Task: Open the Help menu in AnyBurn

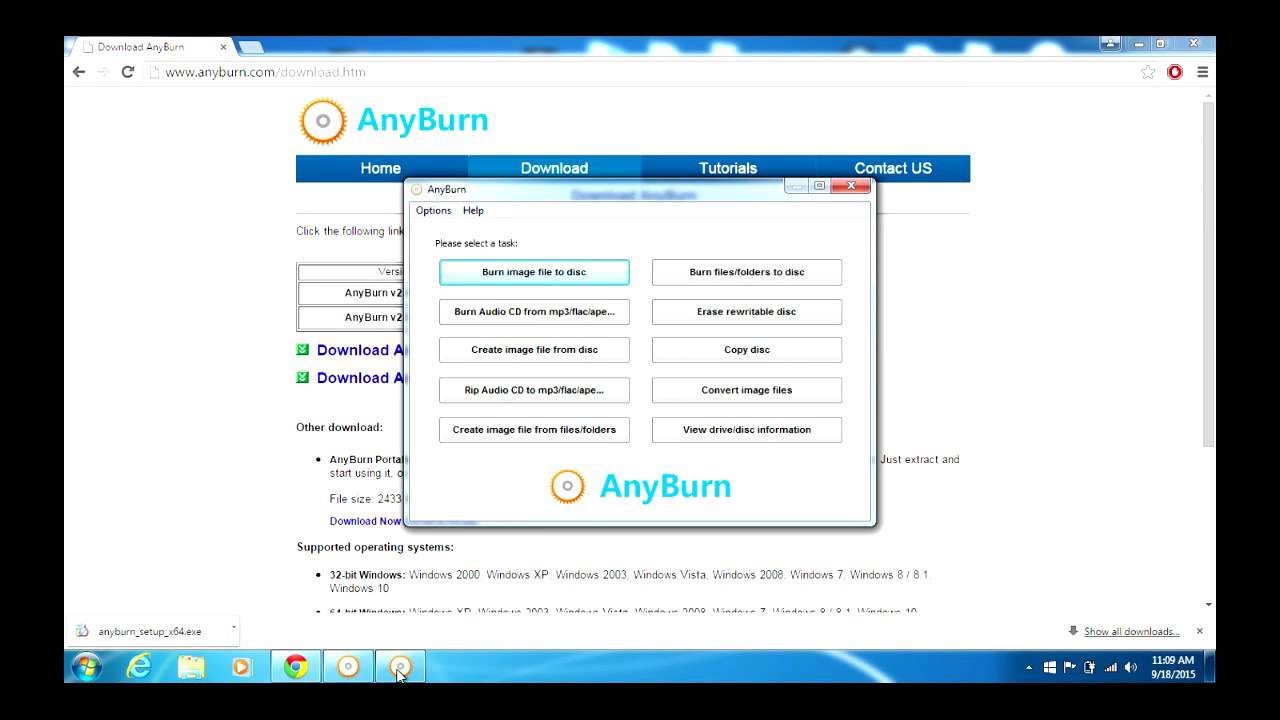Action: pyautogui.click(x=473, y=211)
